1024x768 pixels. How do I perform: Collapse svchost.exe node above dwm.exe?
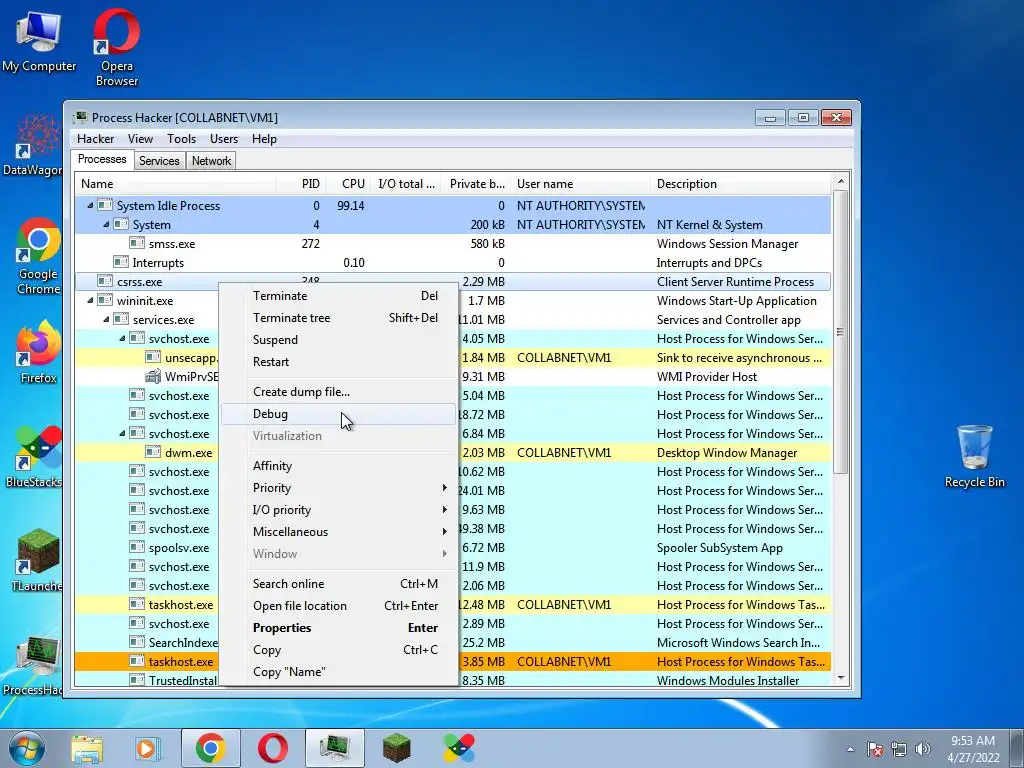pos(122,433)
